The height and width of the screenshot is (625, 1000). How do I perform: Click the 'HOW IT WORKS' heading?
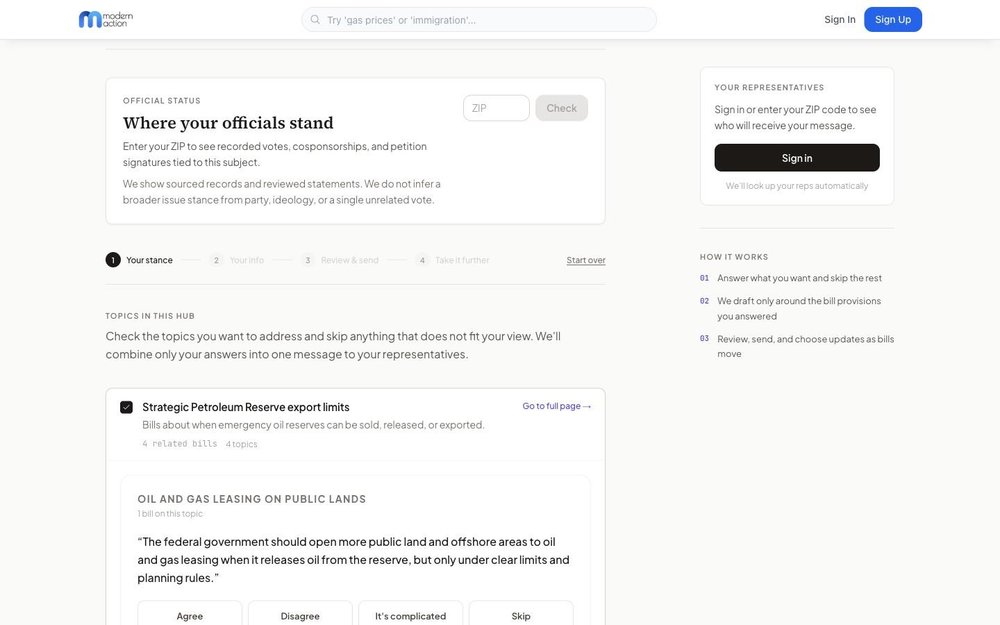[x=733, y=257]
